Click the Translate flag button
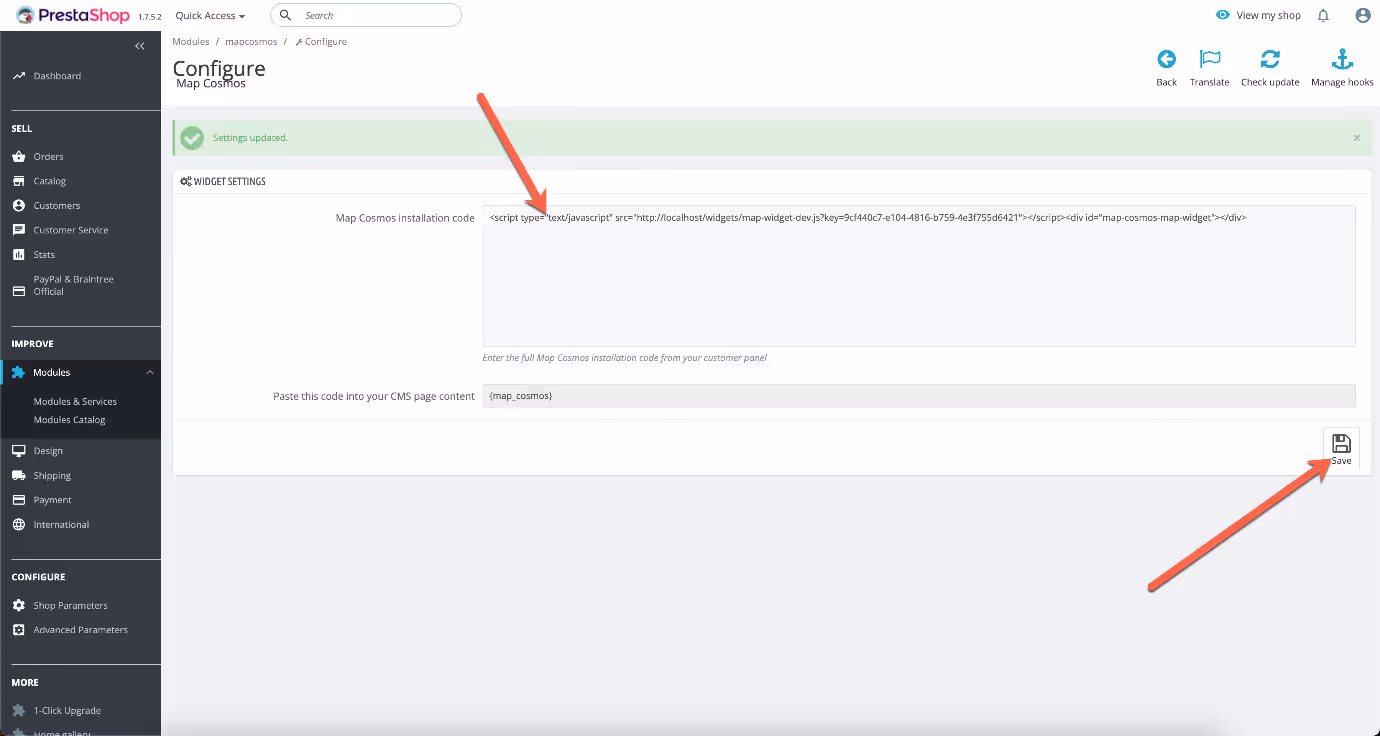 1210,67
